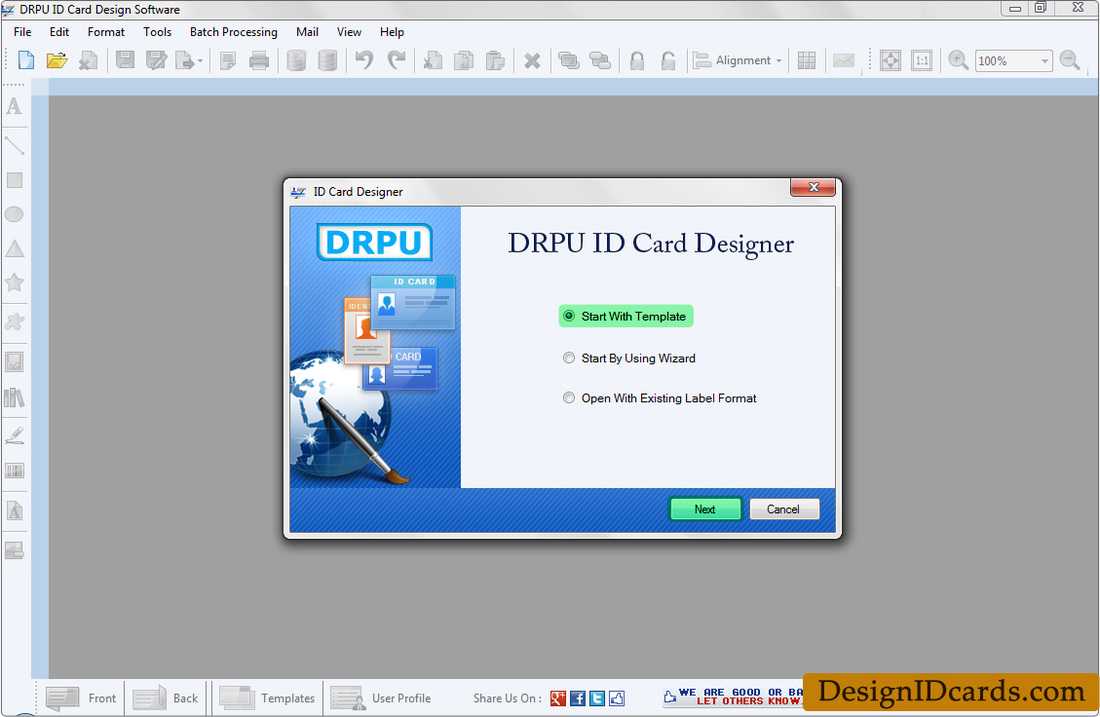Open the 100% zoom level dropdown

[x=1045, y=61]
